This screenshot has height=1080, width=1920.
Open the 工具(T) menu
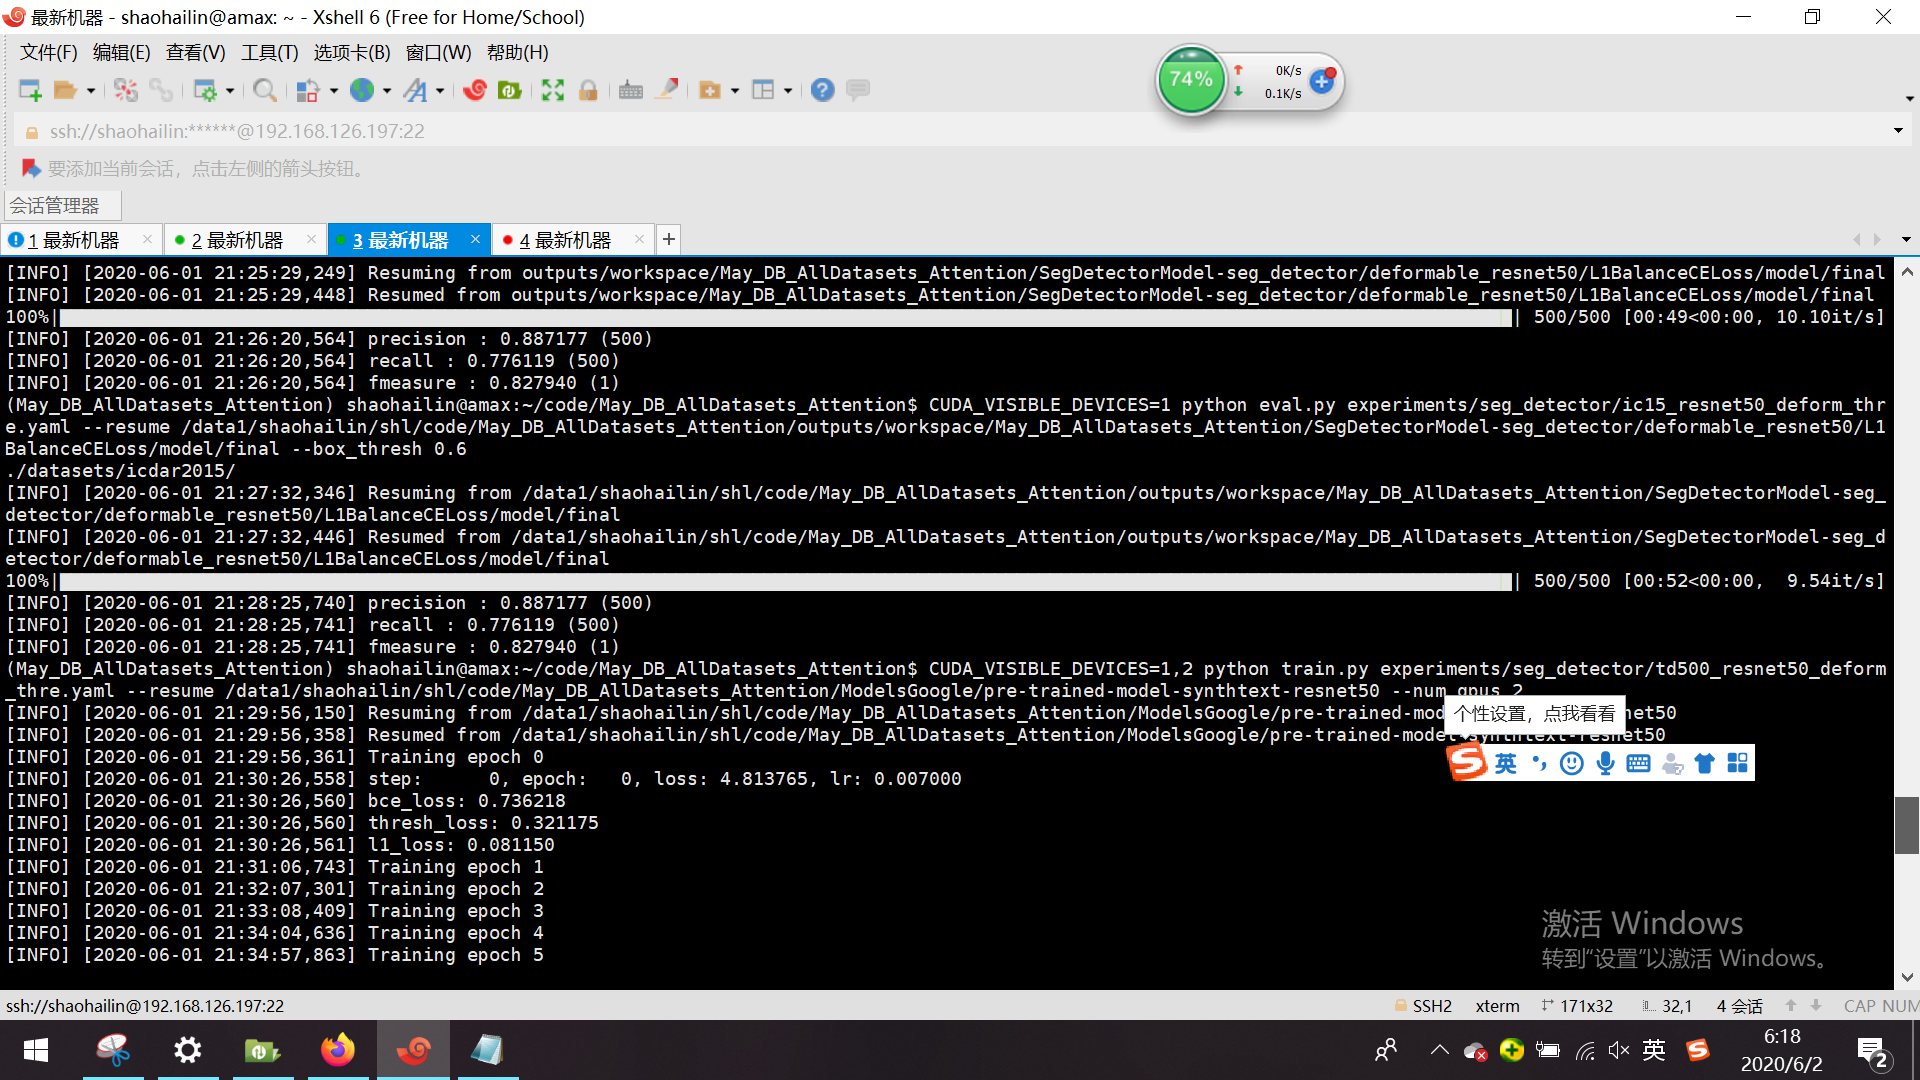pyautogui.click(x=268, y=52)
